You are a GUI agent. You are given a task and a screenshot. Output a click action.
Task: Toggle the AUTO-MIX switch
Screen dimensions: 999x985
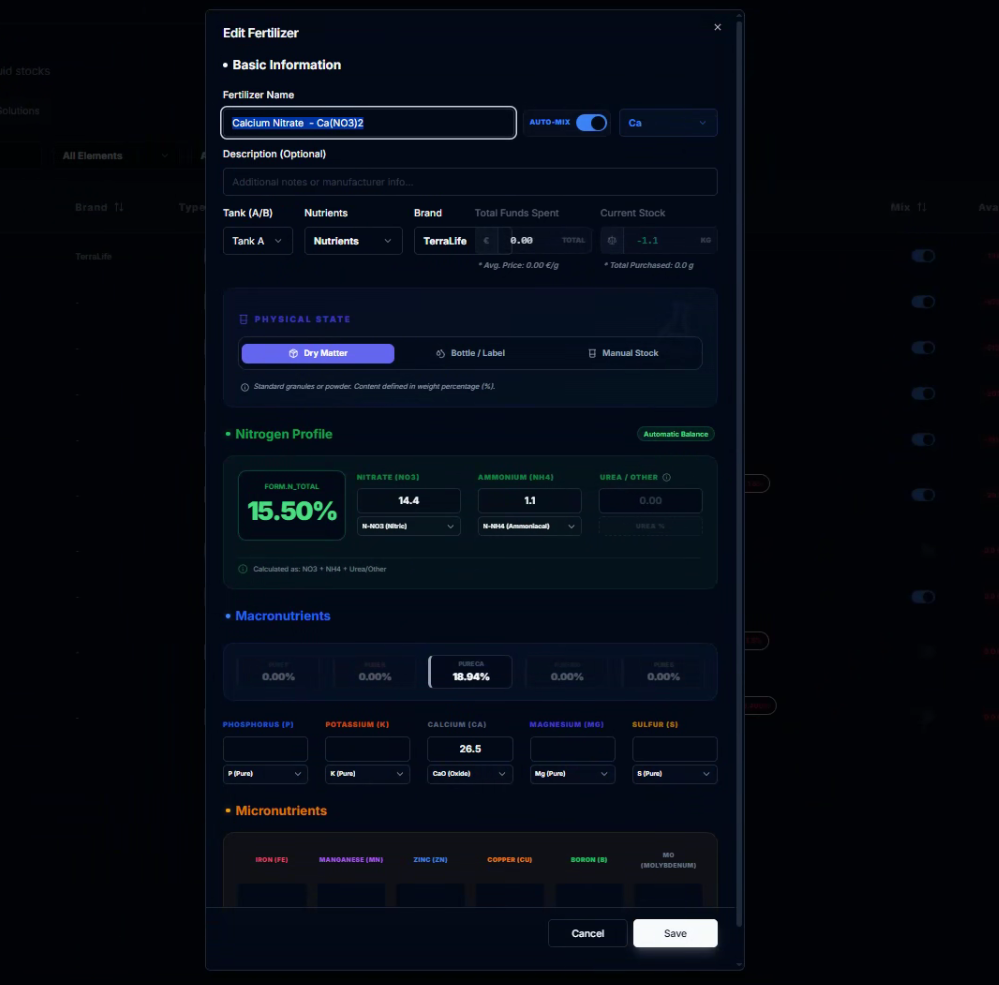[591, 122]
